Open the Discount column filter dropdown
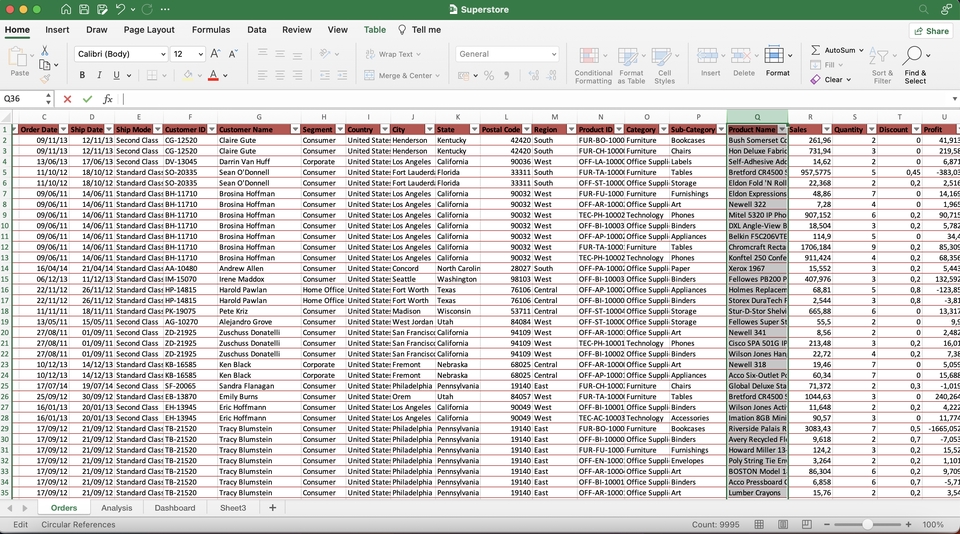 [x=916, y=129]
